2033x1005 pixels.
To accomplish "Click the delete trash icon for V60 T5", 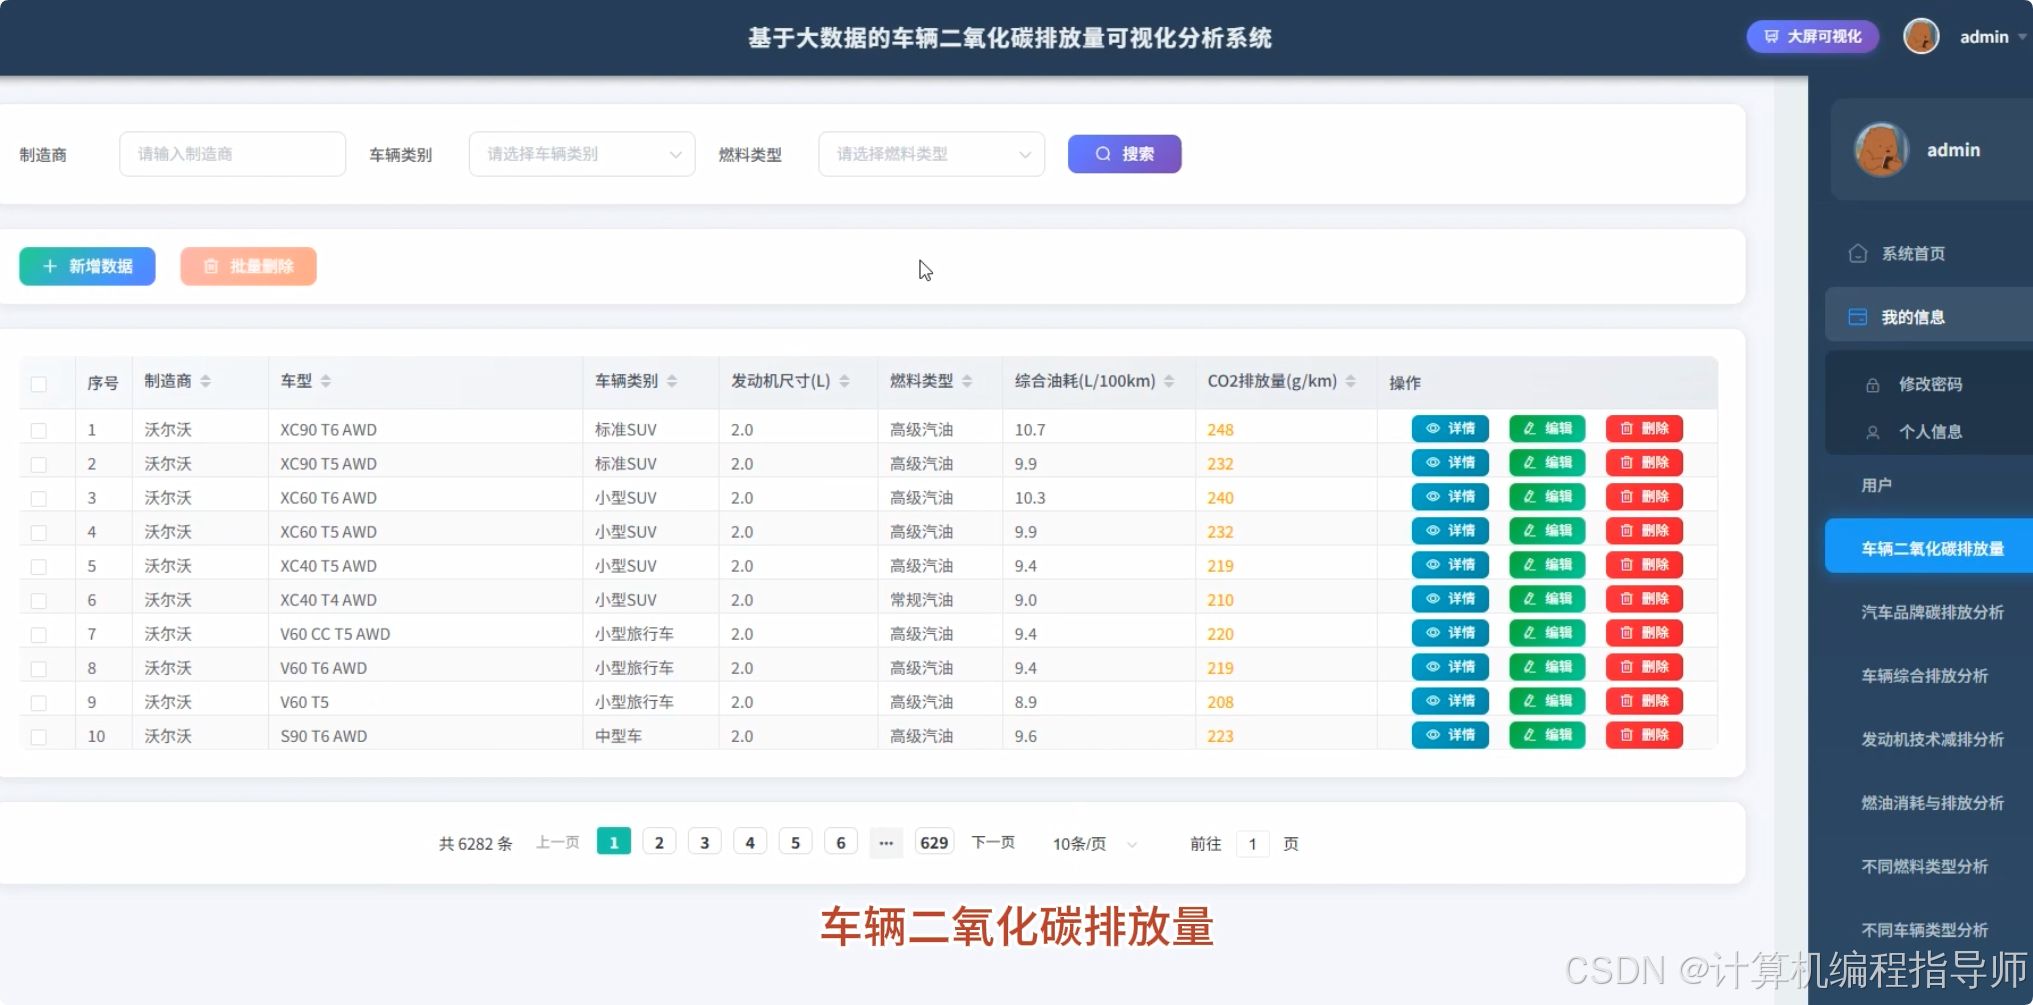I will click(1627, 701).
